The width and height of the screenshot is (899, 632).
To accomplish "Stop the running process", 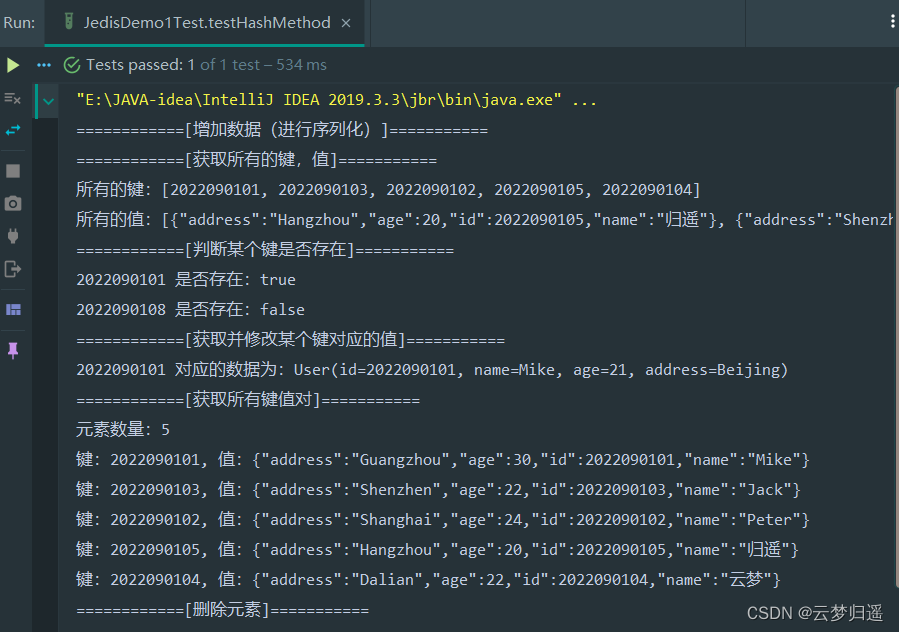I will pos(13,170).
